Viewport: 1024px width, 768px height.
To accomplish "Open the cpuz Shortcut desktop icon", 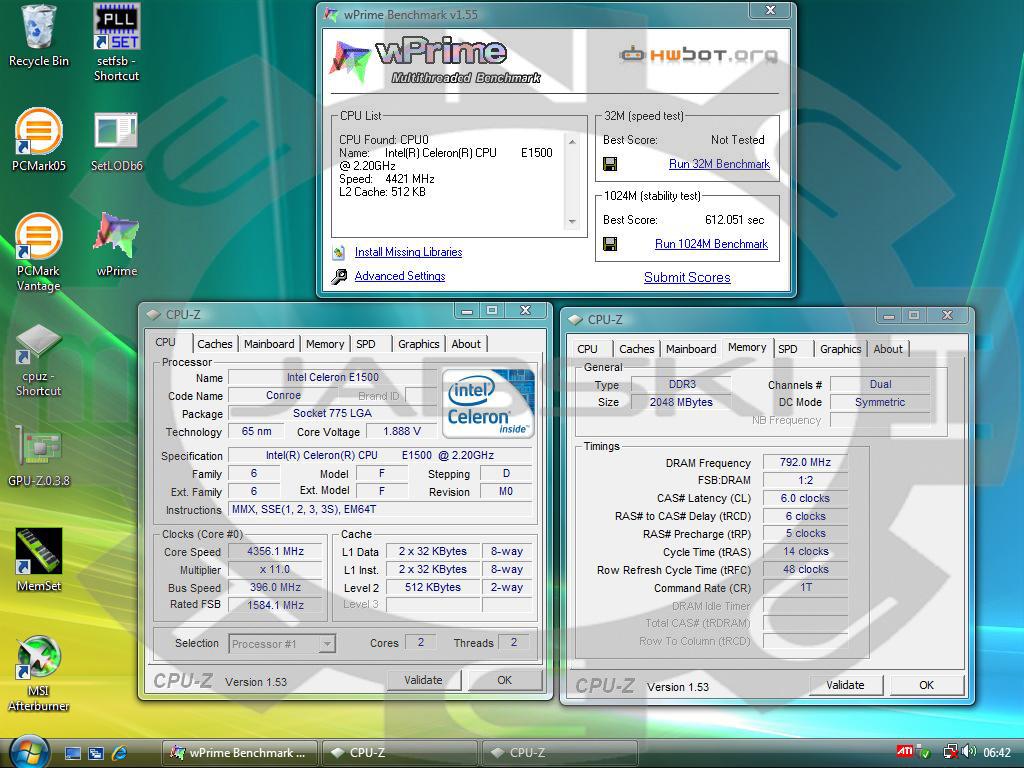I will 39,360.
